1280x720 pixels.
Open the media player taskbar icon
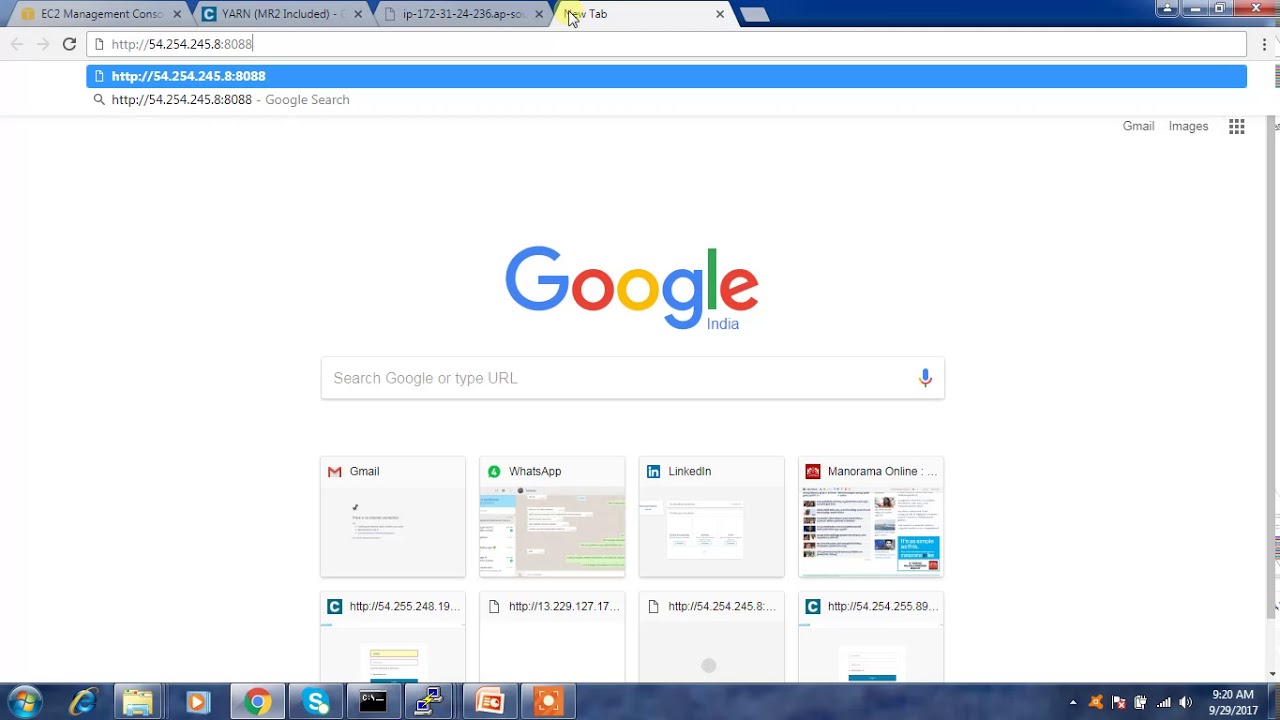[x=196, y=702]
